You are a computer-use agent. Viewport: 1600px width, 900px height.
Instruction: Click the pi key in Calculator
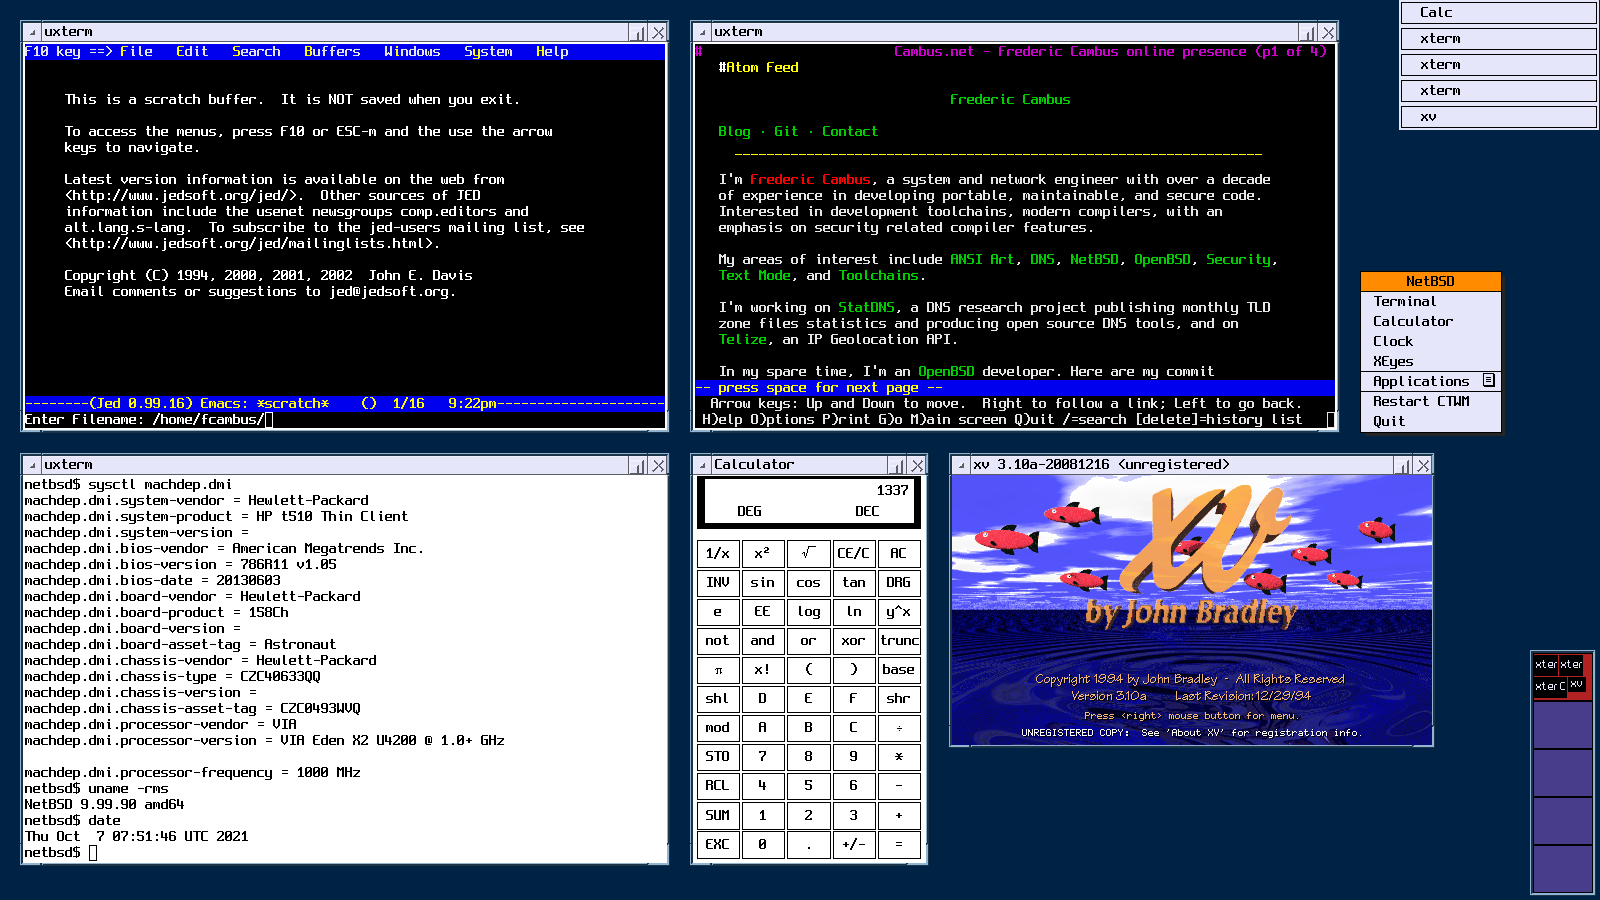pos(718,670)
